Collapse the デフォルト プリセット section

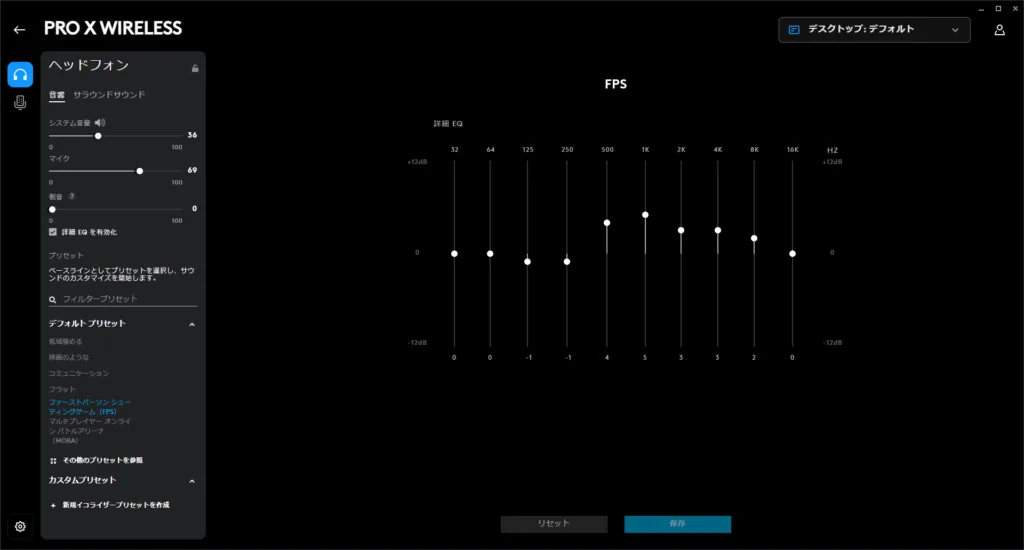[x=192, y=324]
